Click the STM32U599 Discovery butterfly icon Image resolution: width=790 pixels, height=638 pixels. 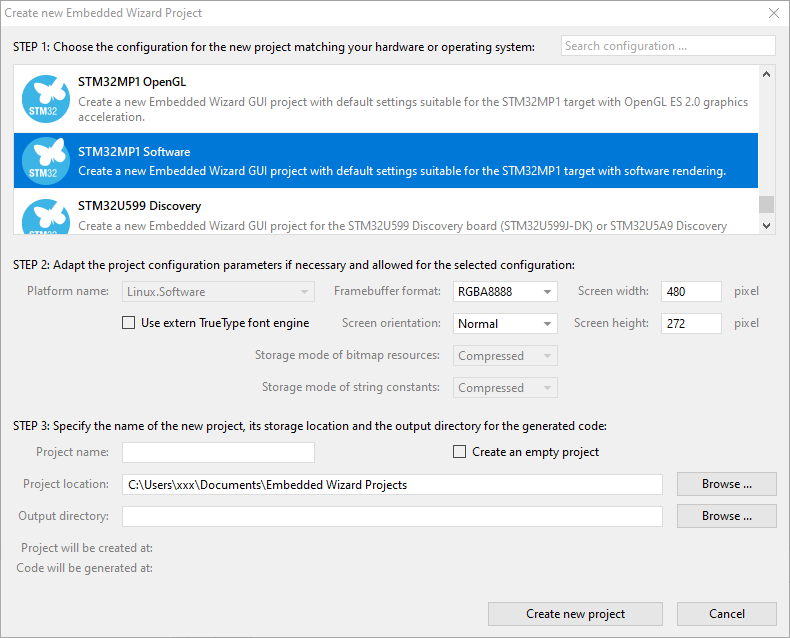pos(44,217)
